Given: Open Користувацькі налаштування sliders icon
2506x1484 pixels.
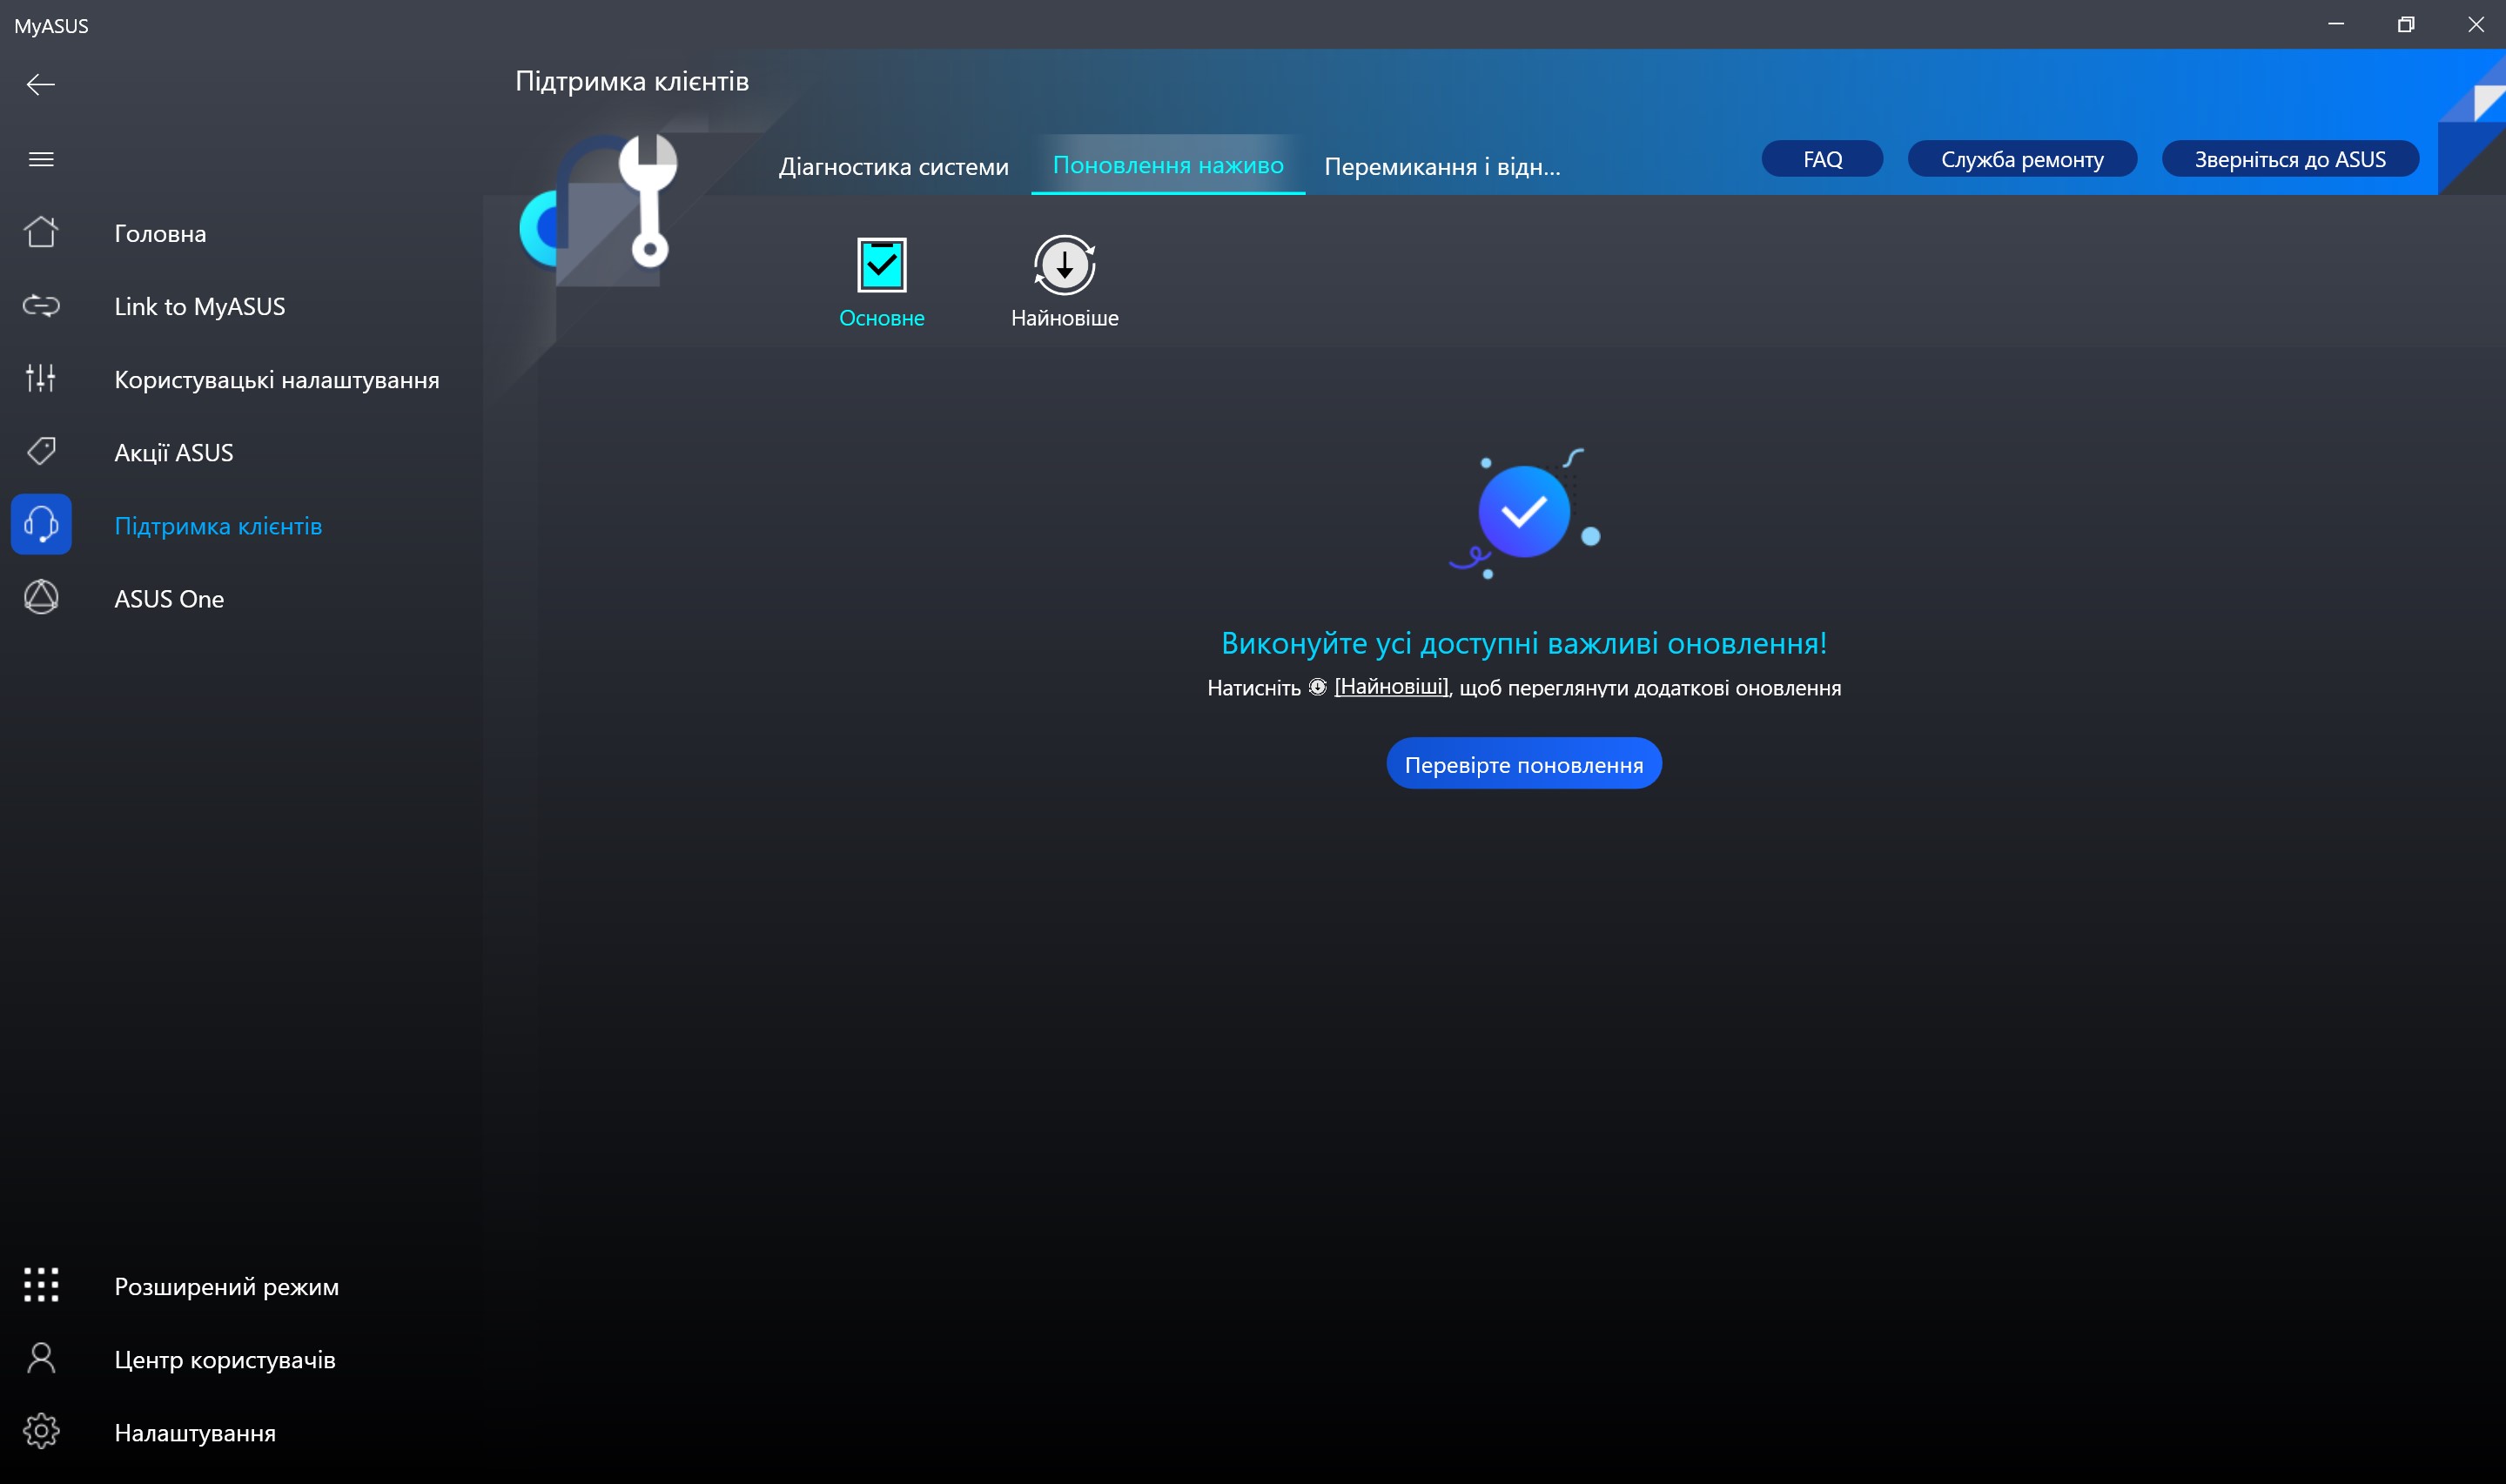Looking at the screenshot, I should pyautogui.click(x=41, y=379).
